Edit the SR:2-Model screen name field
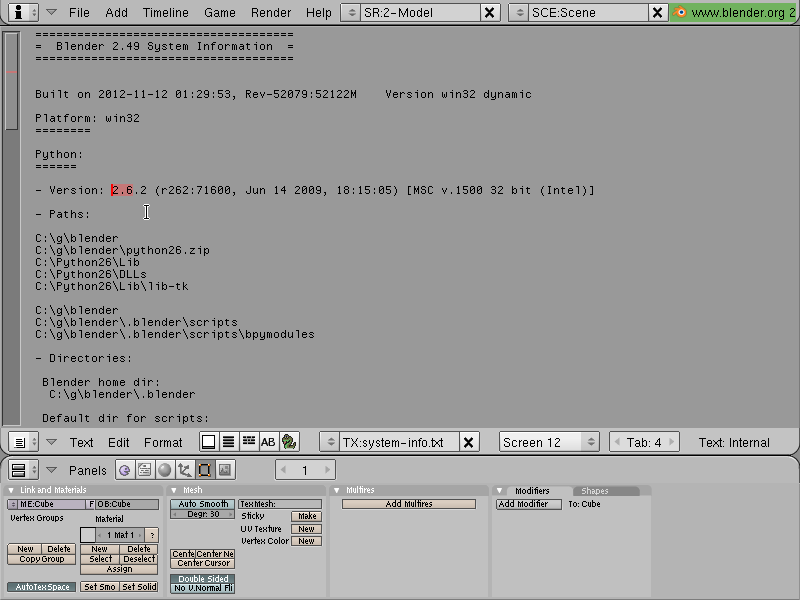The image size is (800, 600). 420,12
